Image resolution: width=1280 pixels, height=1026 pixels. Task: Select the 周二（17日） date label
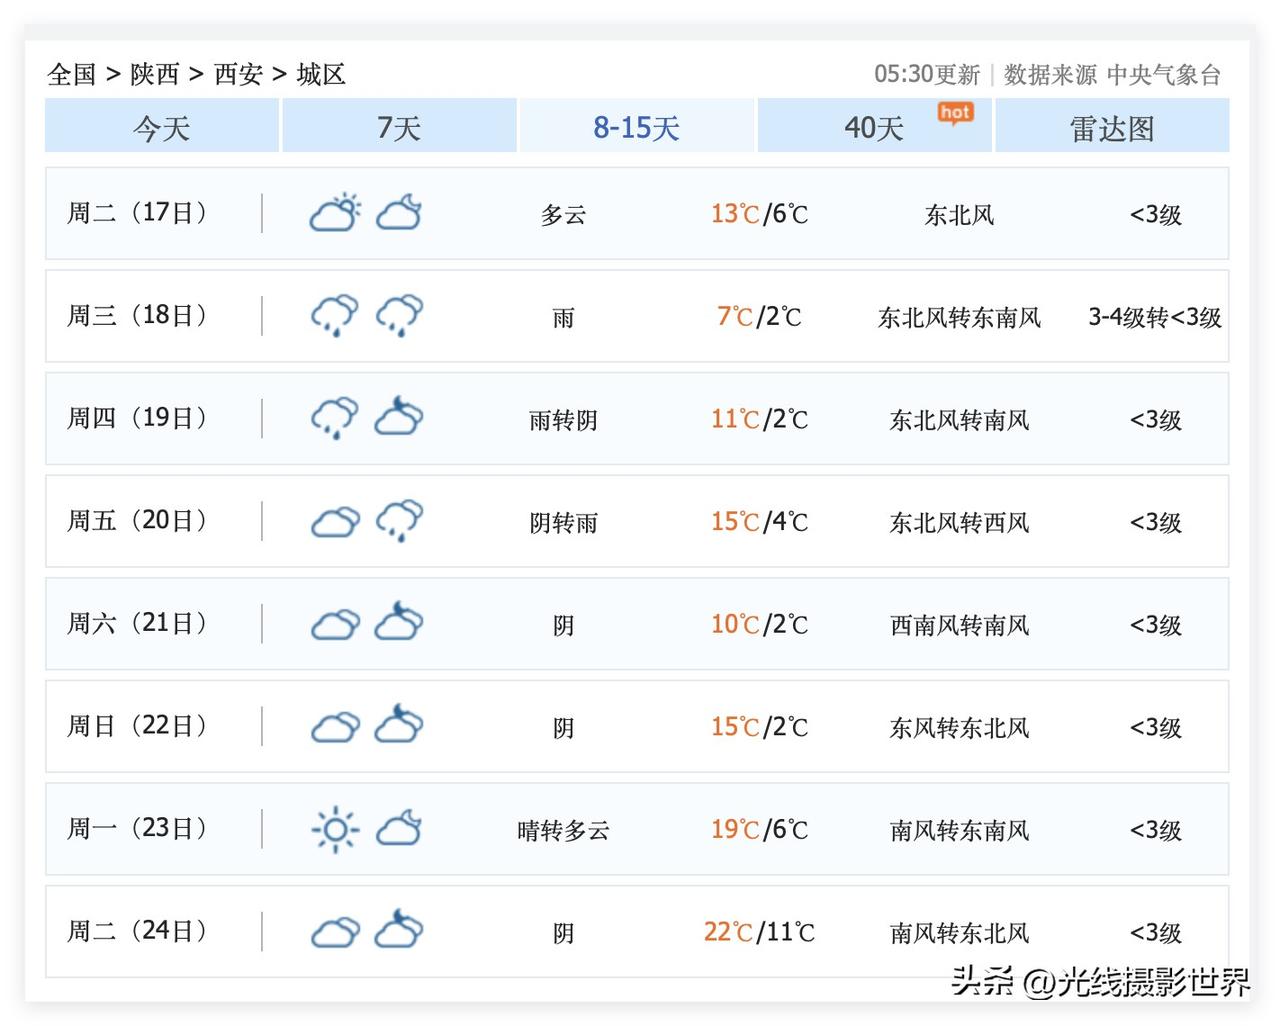point(137,213)
